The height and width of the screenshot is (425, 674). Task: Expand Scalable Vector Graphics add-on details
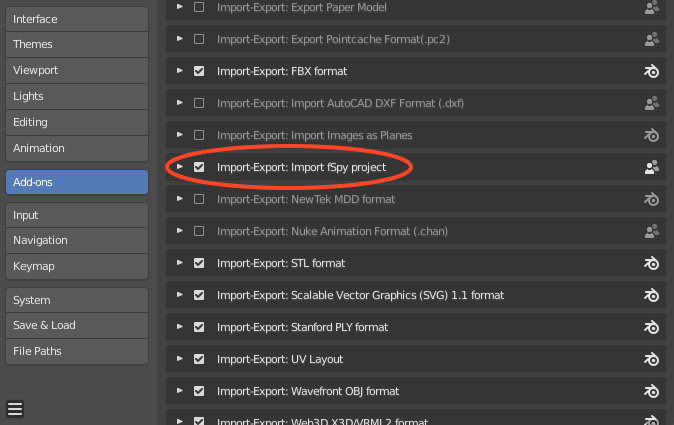pos(180,295)
